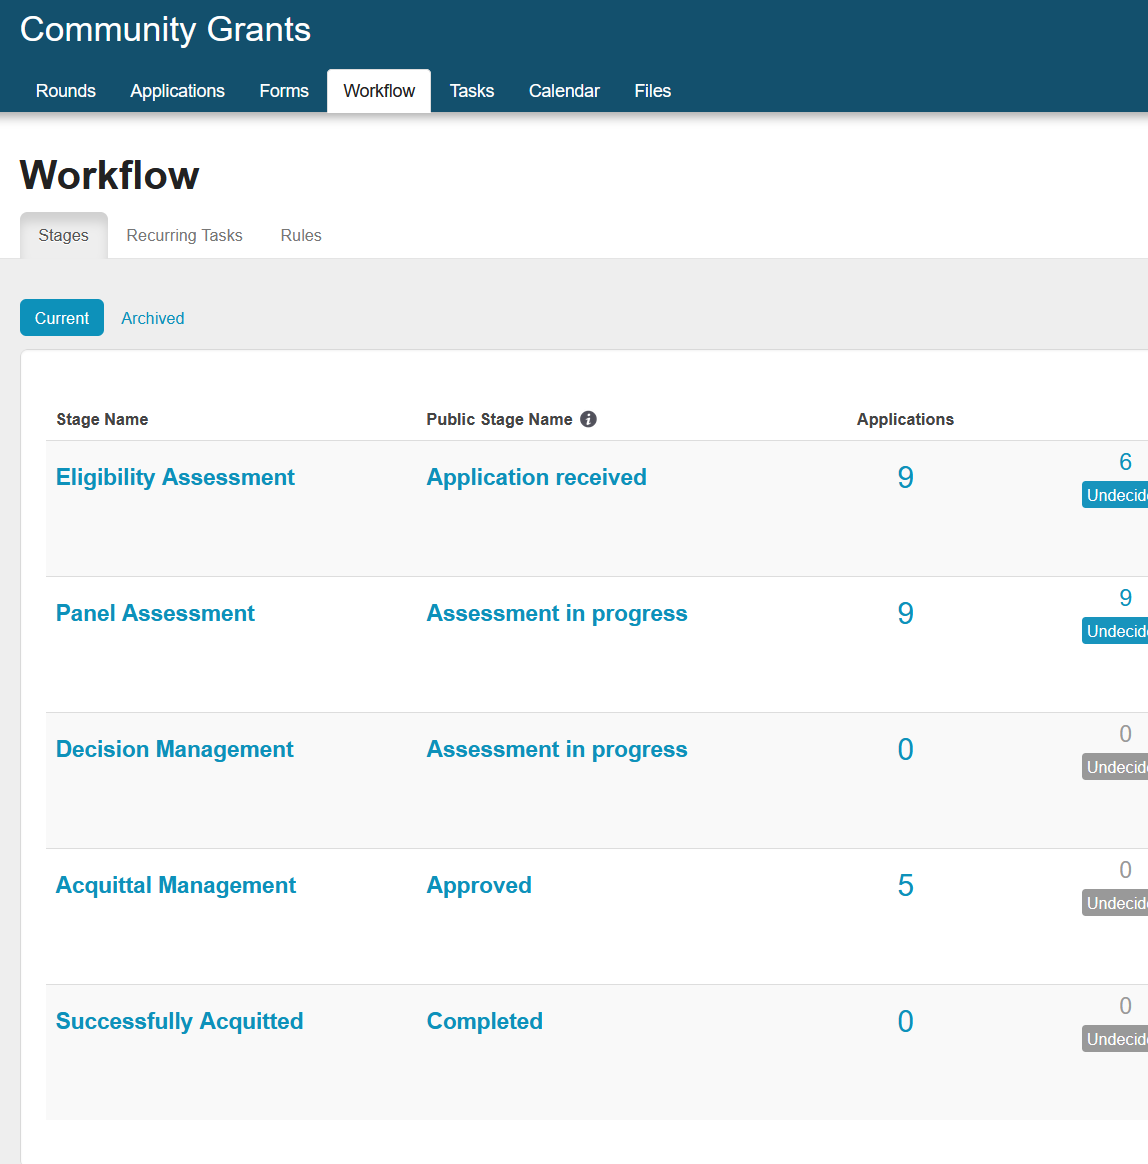Open the Calendar tab
Viewport: 1148px width, 1164px height.
pyautogui.click(x=564, y=91)
